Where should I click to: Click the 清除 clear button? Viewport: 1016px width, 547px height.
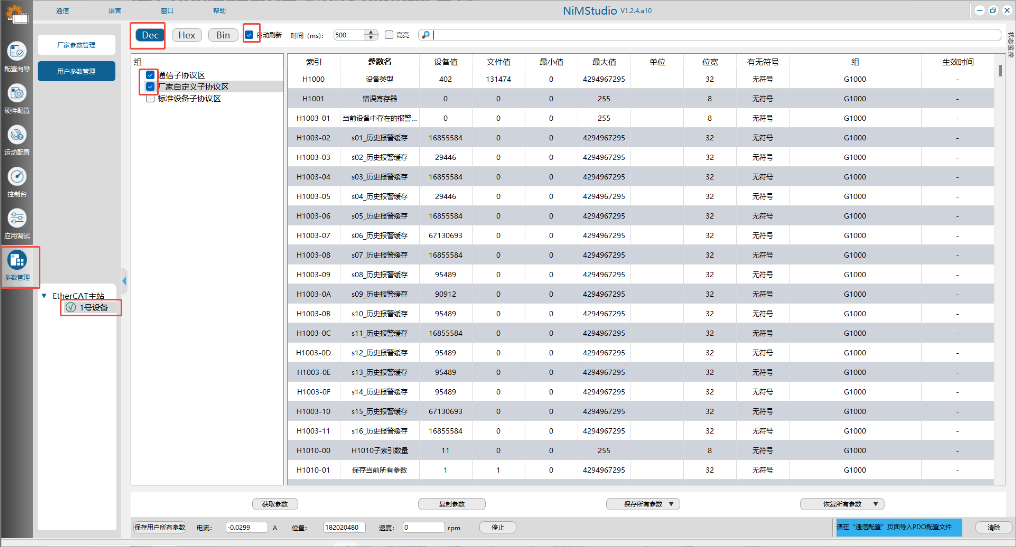[994, 527]
